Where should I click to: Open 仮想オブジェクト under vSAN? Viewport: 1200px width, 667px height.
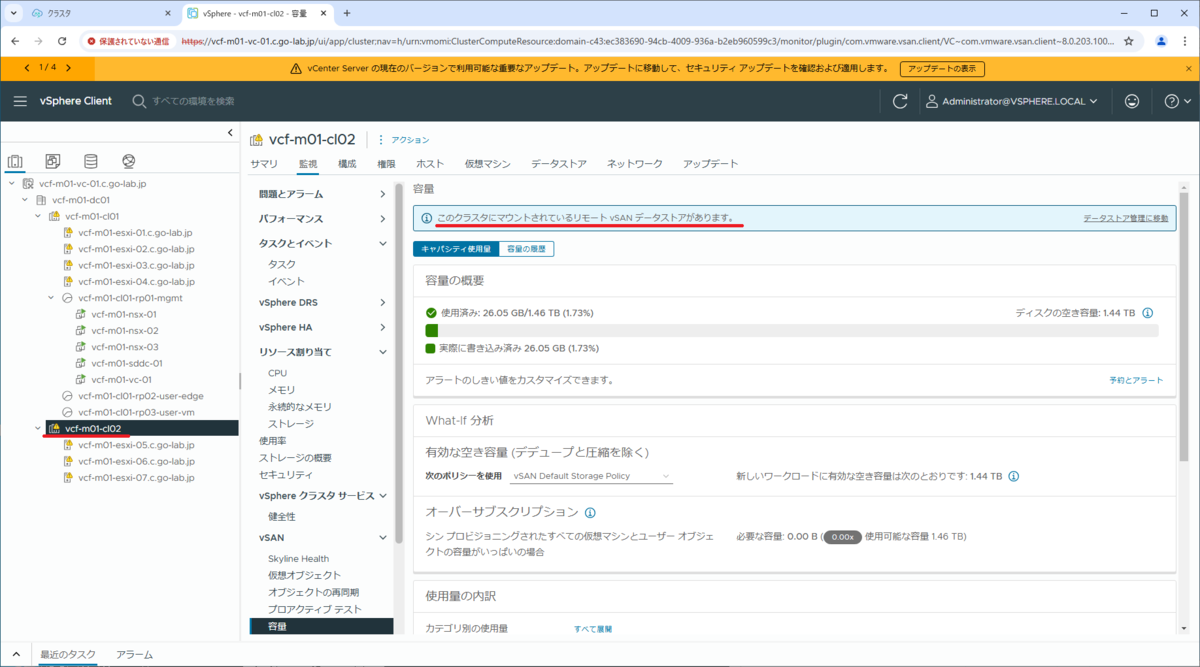(x=304, y=576)
